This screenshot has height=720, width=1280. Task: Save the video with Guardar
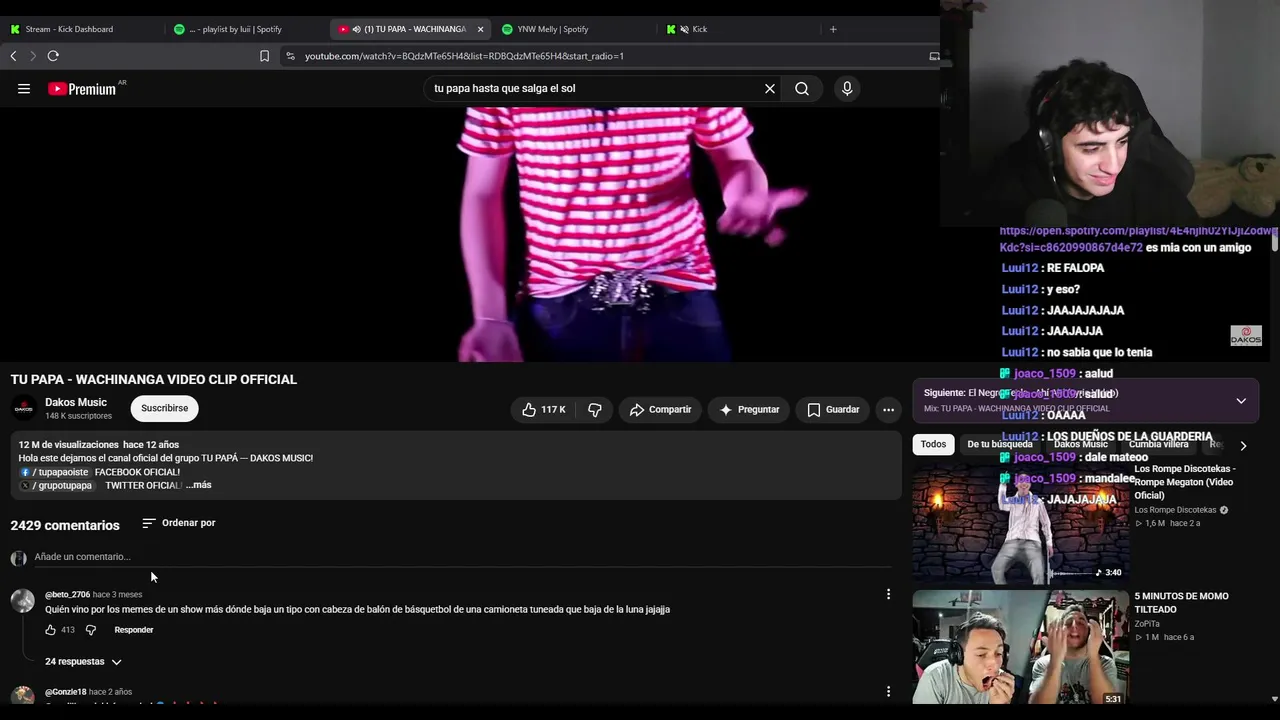tap(833, 409)
